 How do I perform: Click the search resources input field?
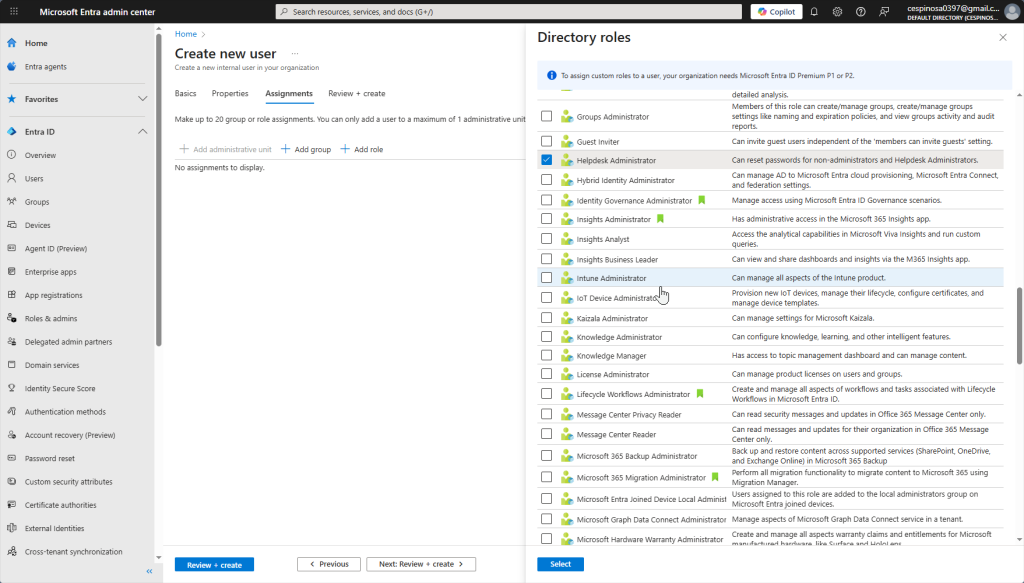click(510, 12)
